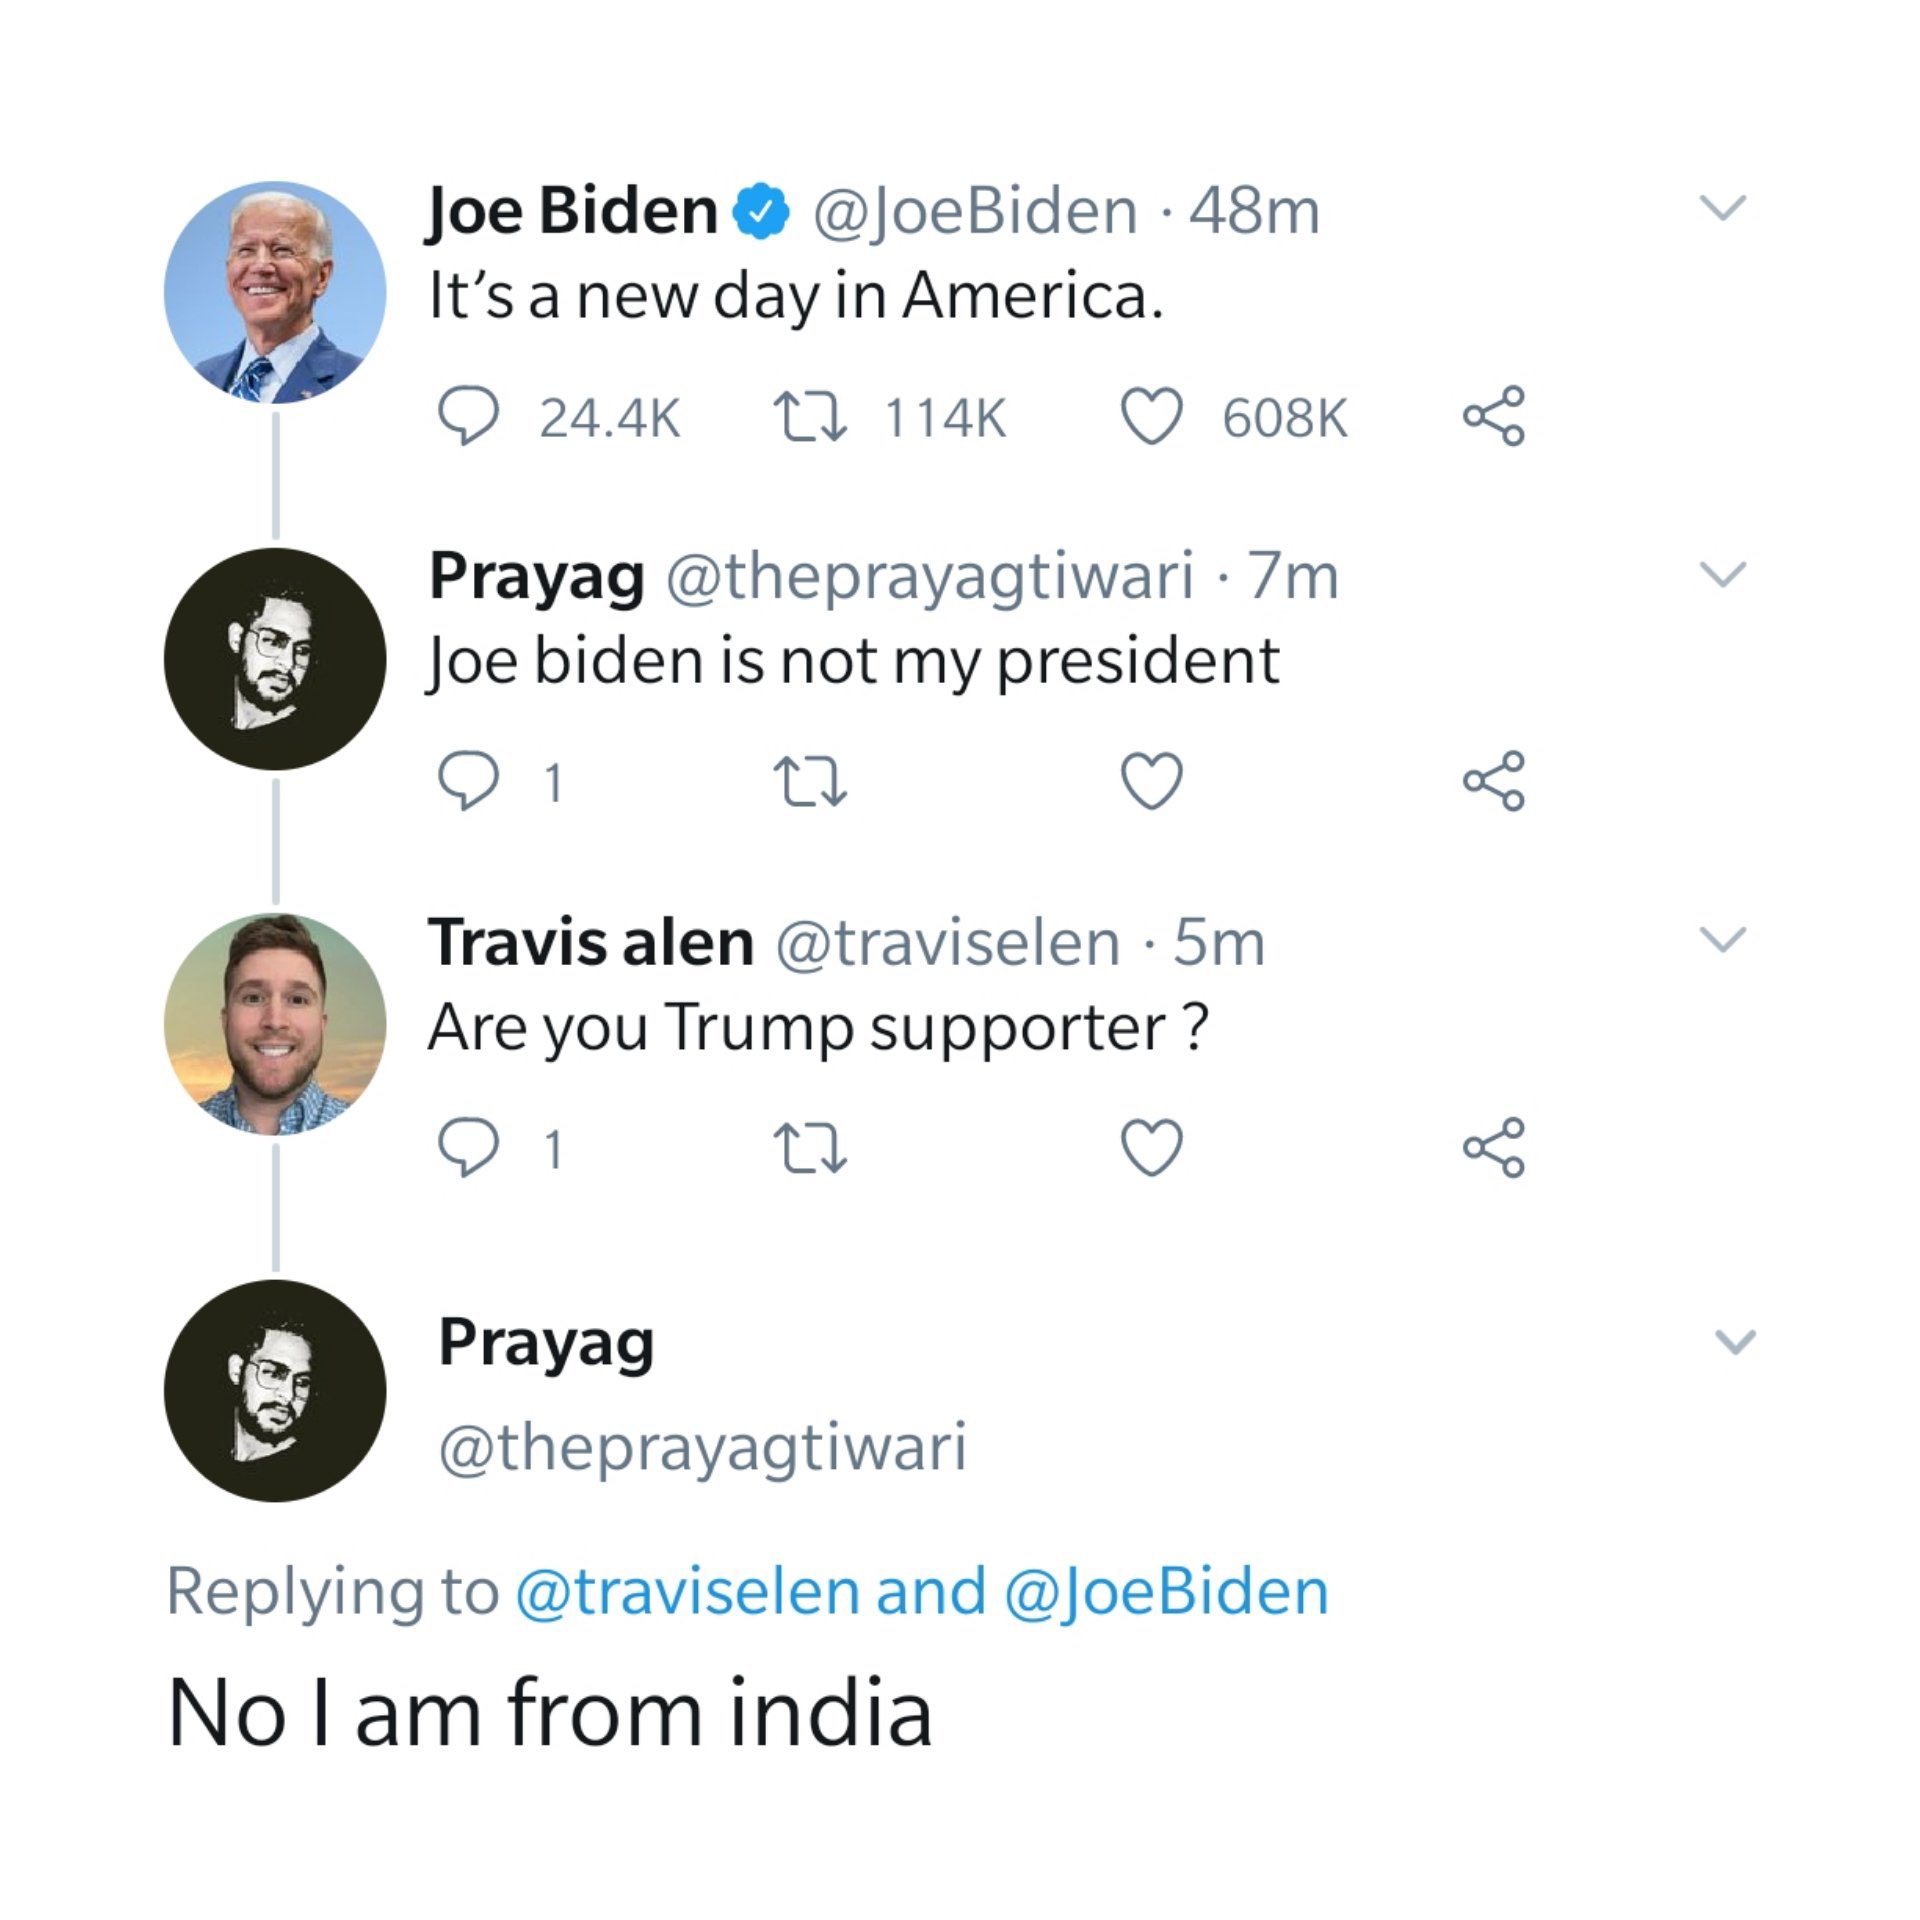This screenshot has width=1920, height=1920.
Task: Like Travis alen's tweet
Action: pos(1152,1147)
